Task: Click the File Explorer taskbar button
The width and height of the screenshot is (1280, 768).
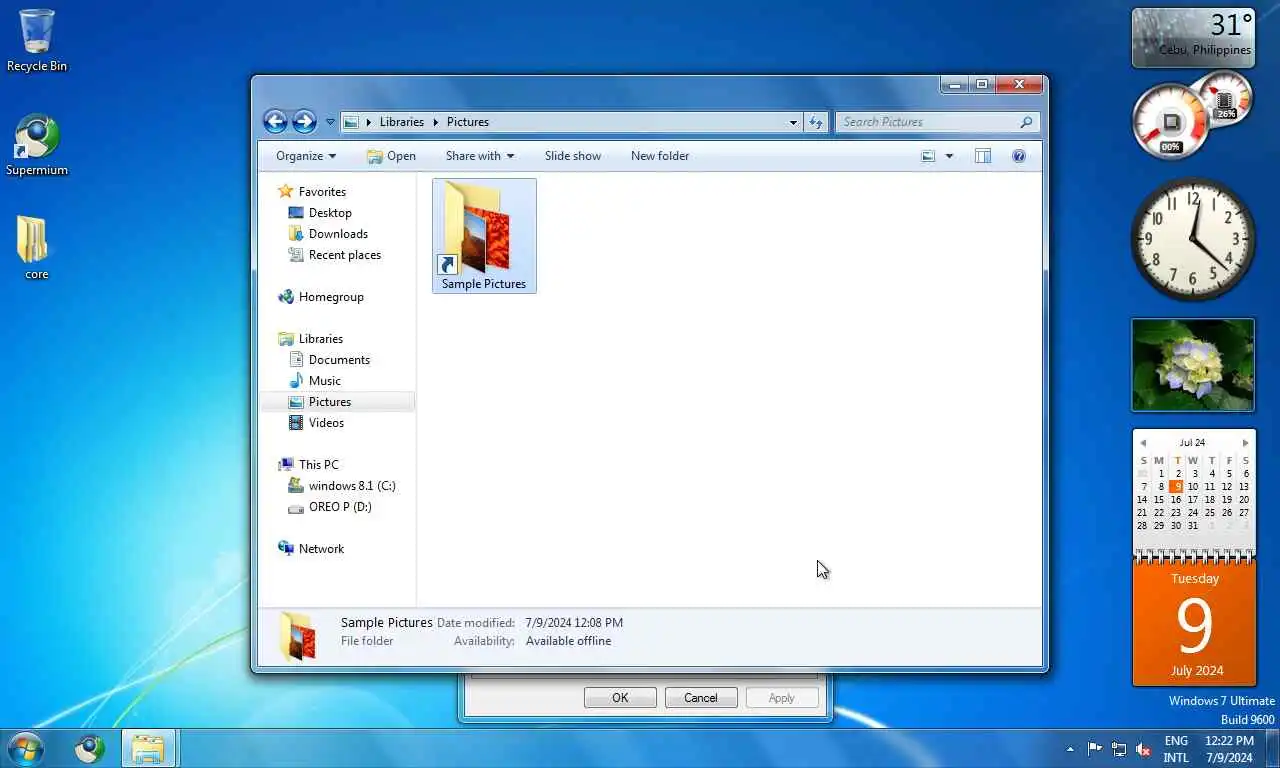Action: click(x=149, y=749)
